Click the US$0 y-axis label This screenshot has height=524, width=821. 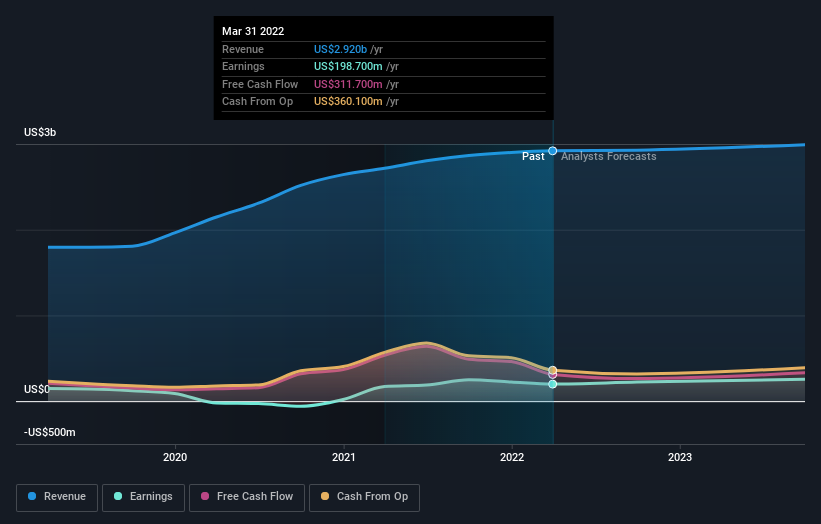(37, 389)
